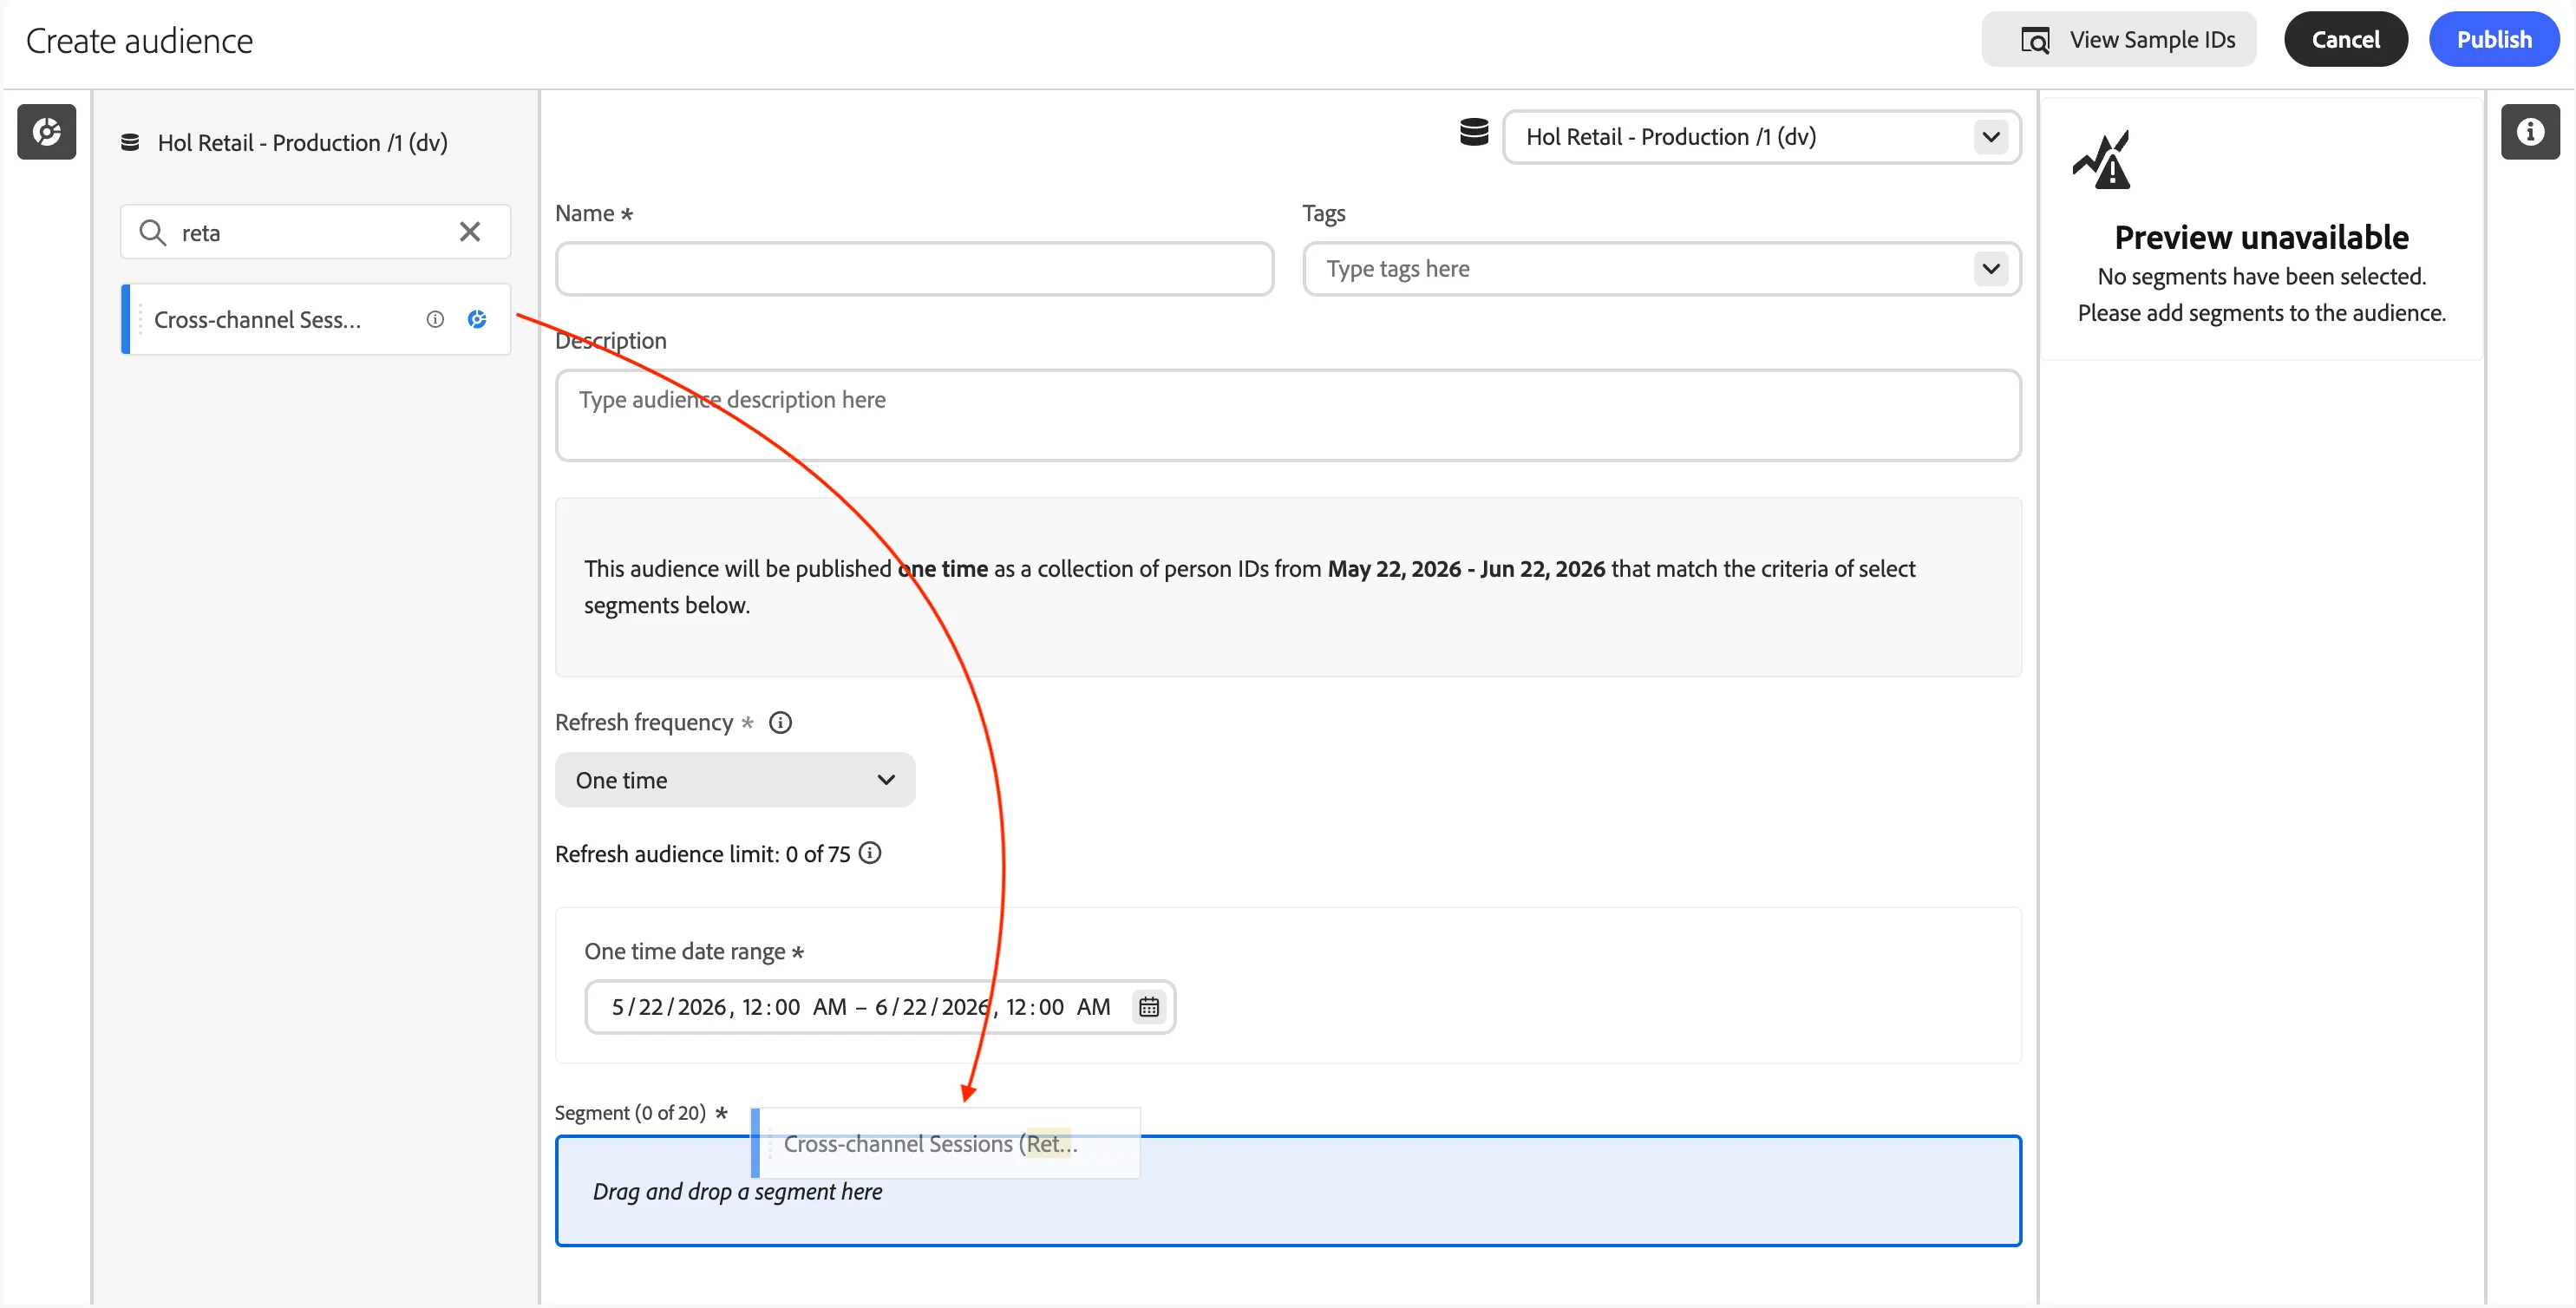Click the segment drop zone area

click(x=1288, y=1190)
